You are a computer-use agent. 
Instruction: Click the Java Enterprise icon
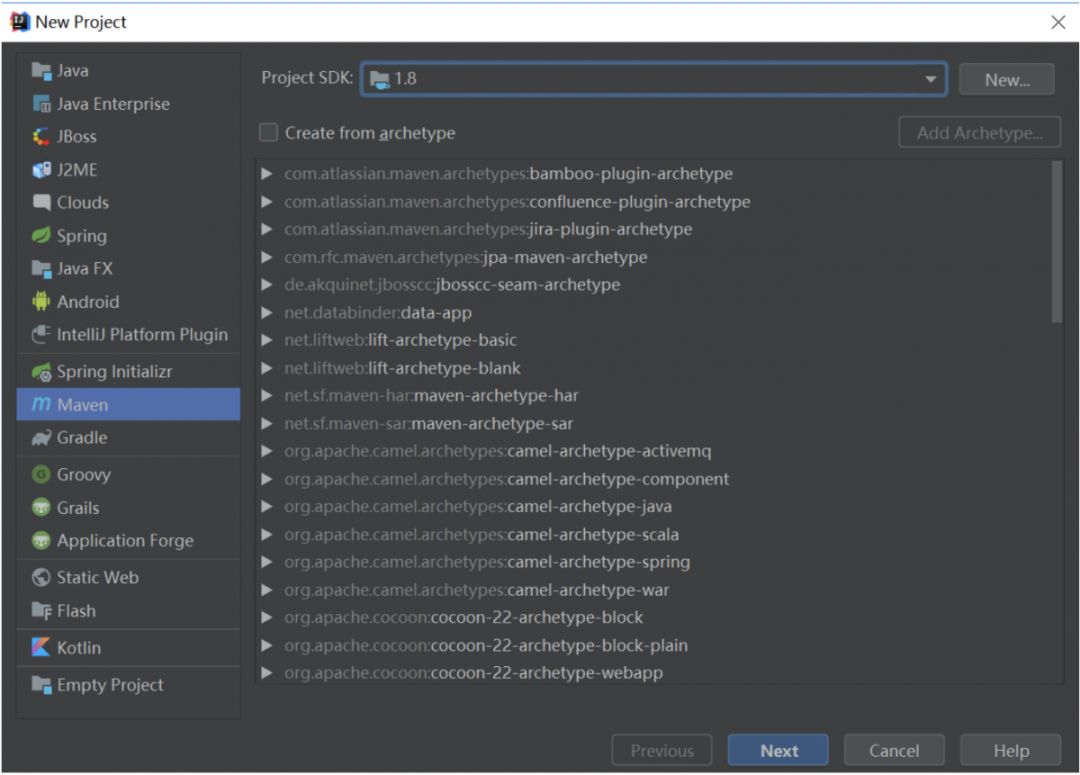point(41,104)
